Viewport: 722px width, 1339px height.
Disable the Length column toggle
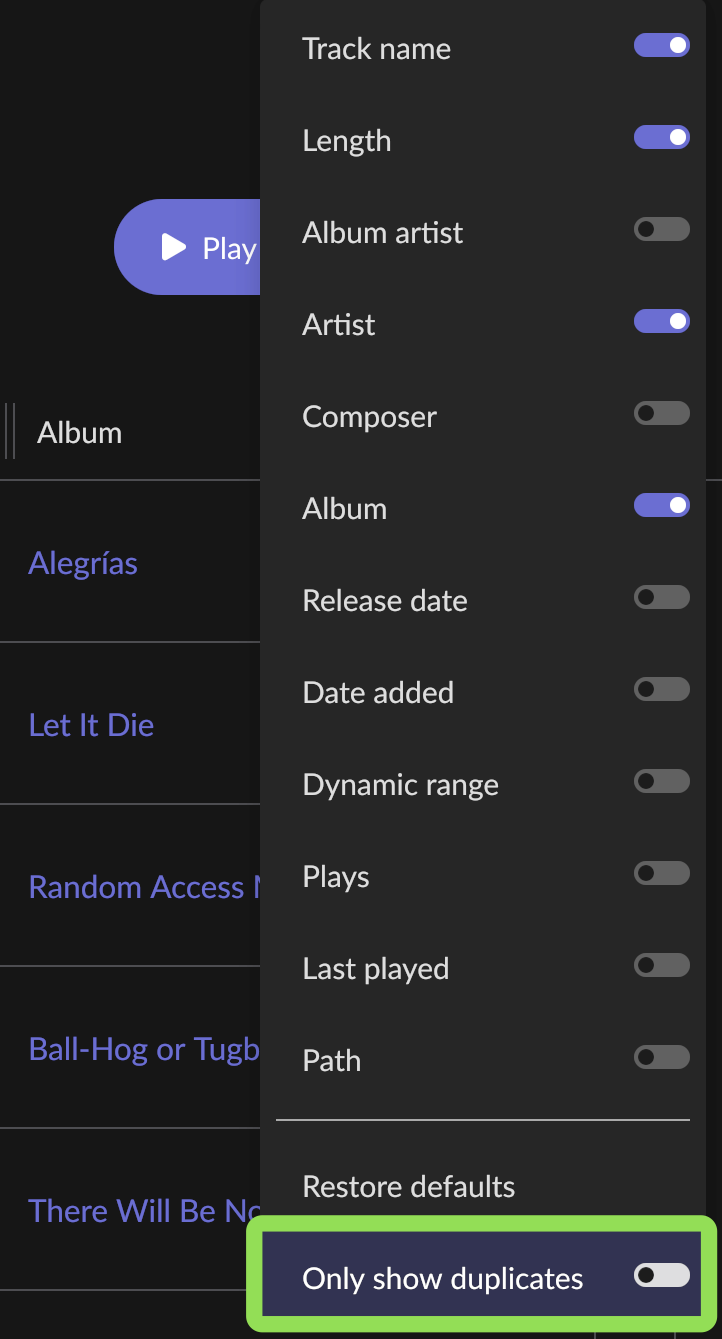661,138
